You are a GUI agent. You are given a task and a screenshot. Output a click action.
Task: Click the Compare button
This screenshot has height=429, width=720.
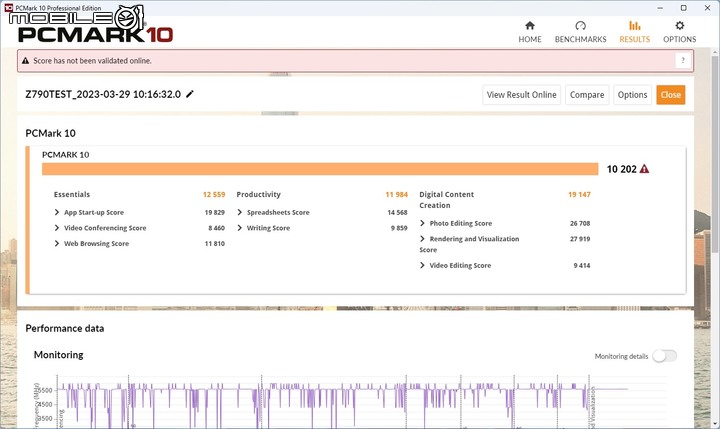[x=587, y=95]
